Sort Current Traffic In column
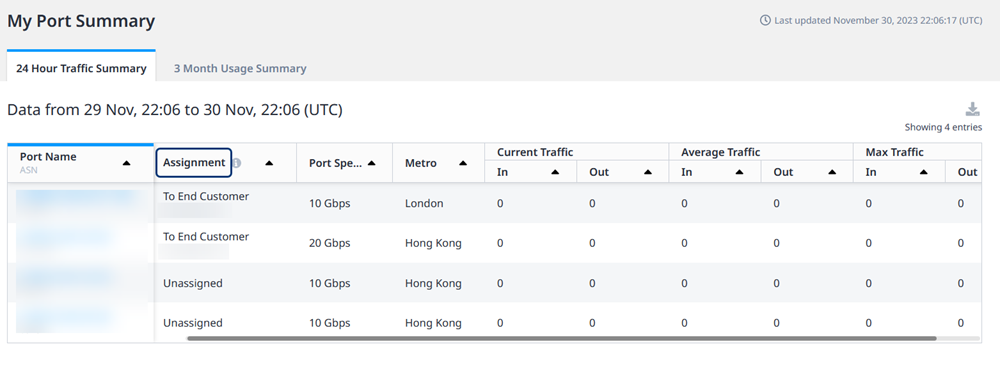The width and height of the screenshot is (1000, 365). pyautogui.click(x=555, y=172)
